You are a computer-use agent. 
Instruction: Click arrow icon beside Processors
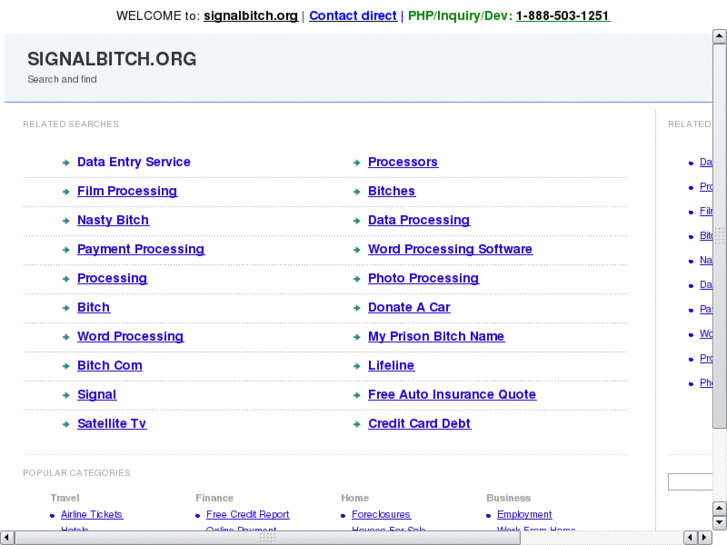(x=357, y=163)
